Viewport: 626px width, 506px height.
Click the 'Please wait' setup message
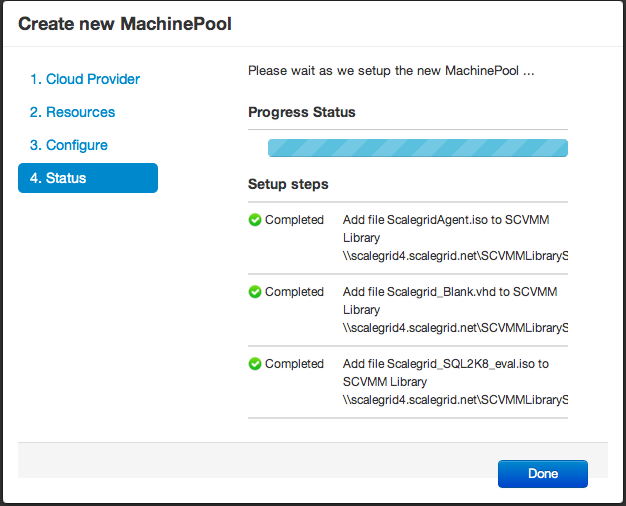pos(390,72)
